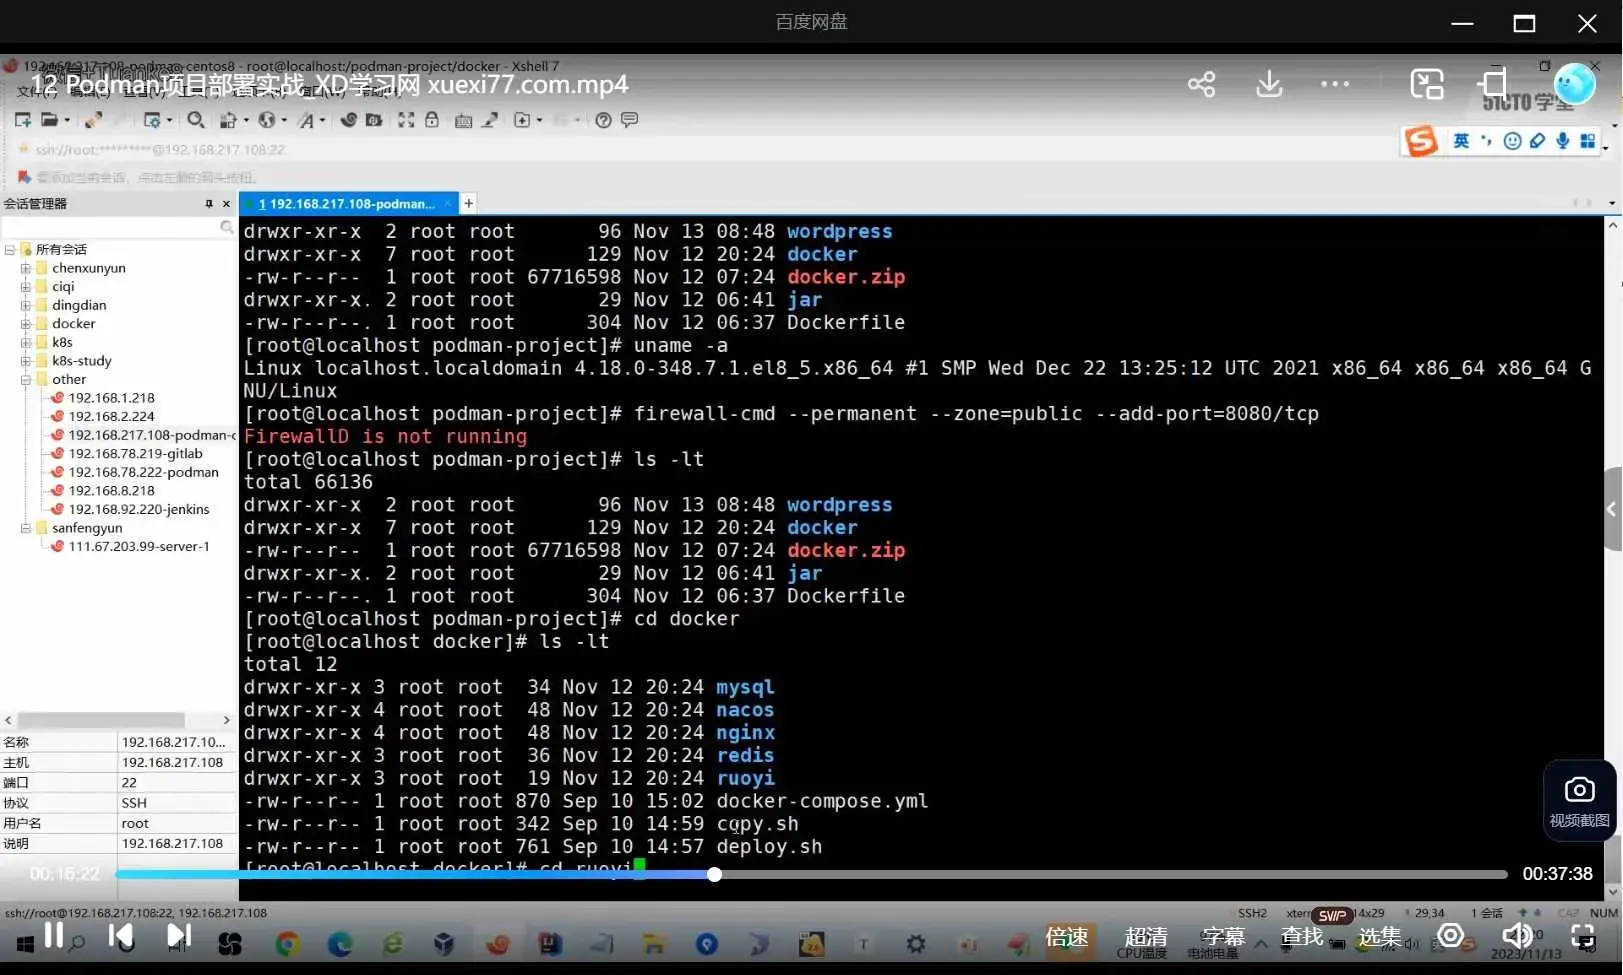Jump to the previous video

[121, 936]
